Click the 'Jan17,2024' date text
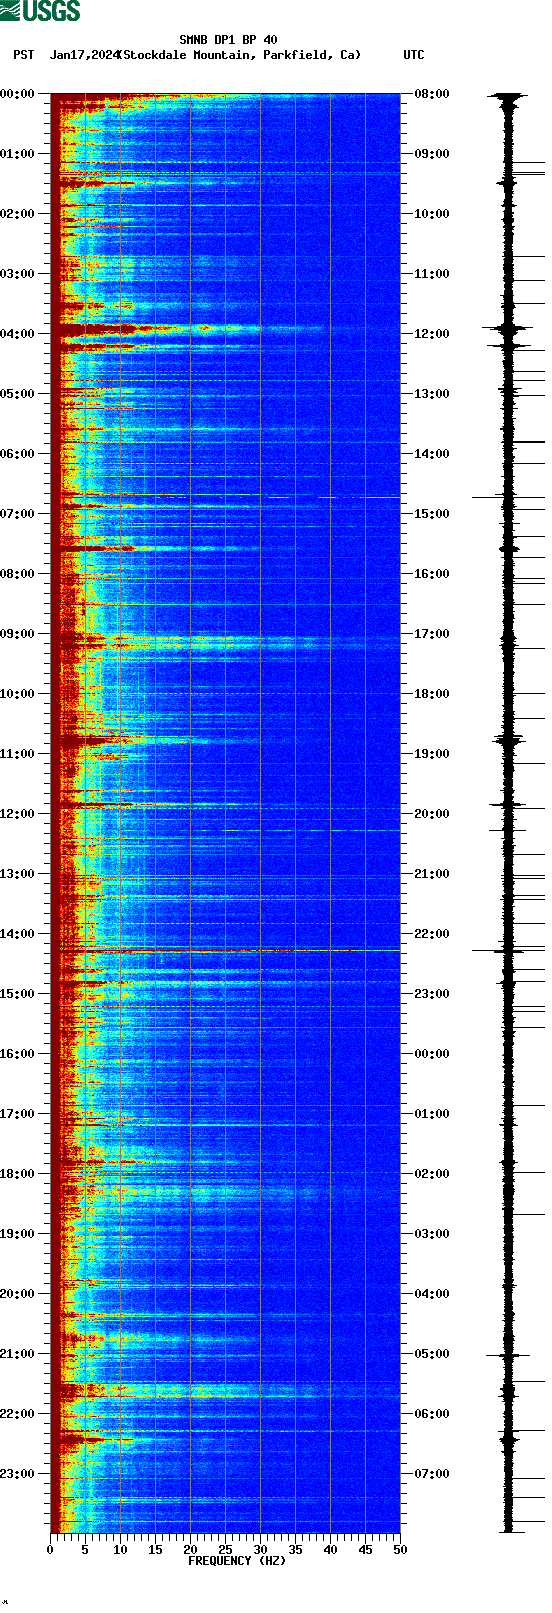Viewport: 552px width, 1613px height. click(84, 55)
